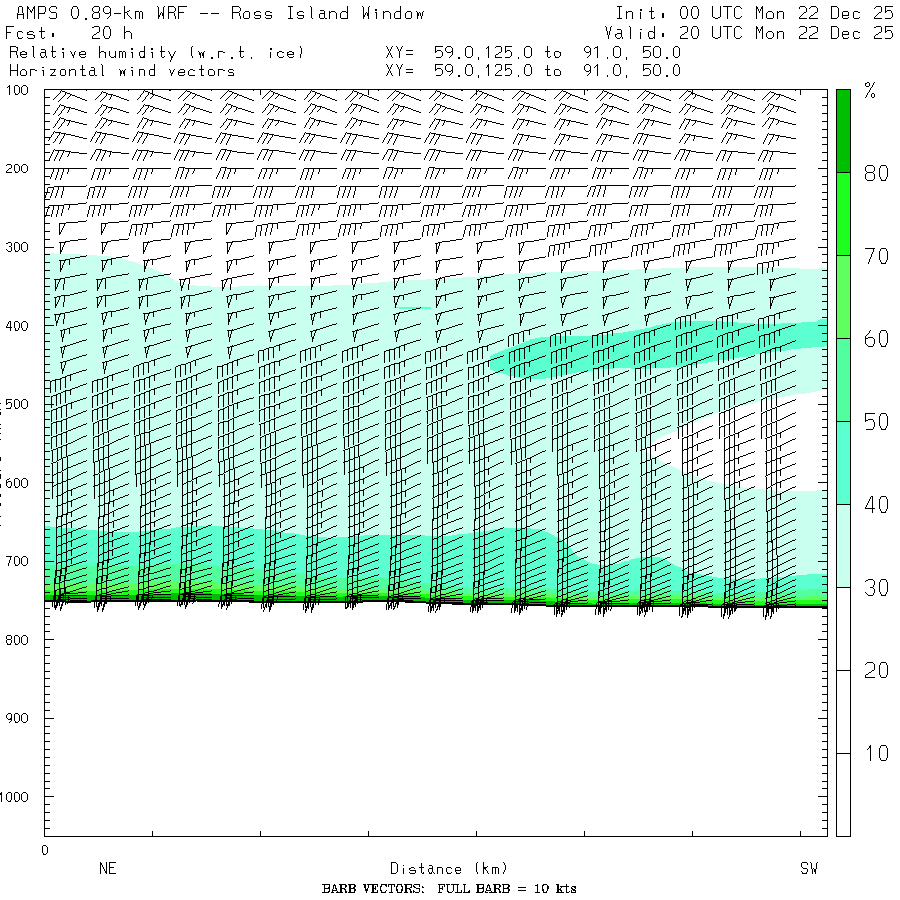
Task: Click the 30 colorbar tick label
Action: tap(876, 588)
